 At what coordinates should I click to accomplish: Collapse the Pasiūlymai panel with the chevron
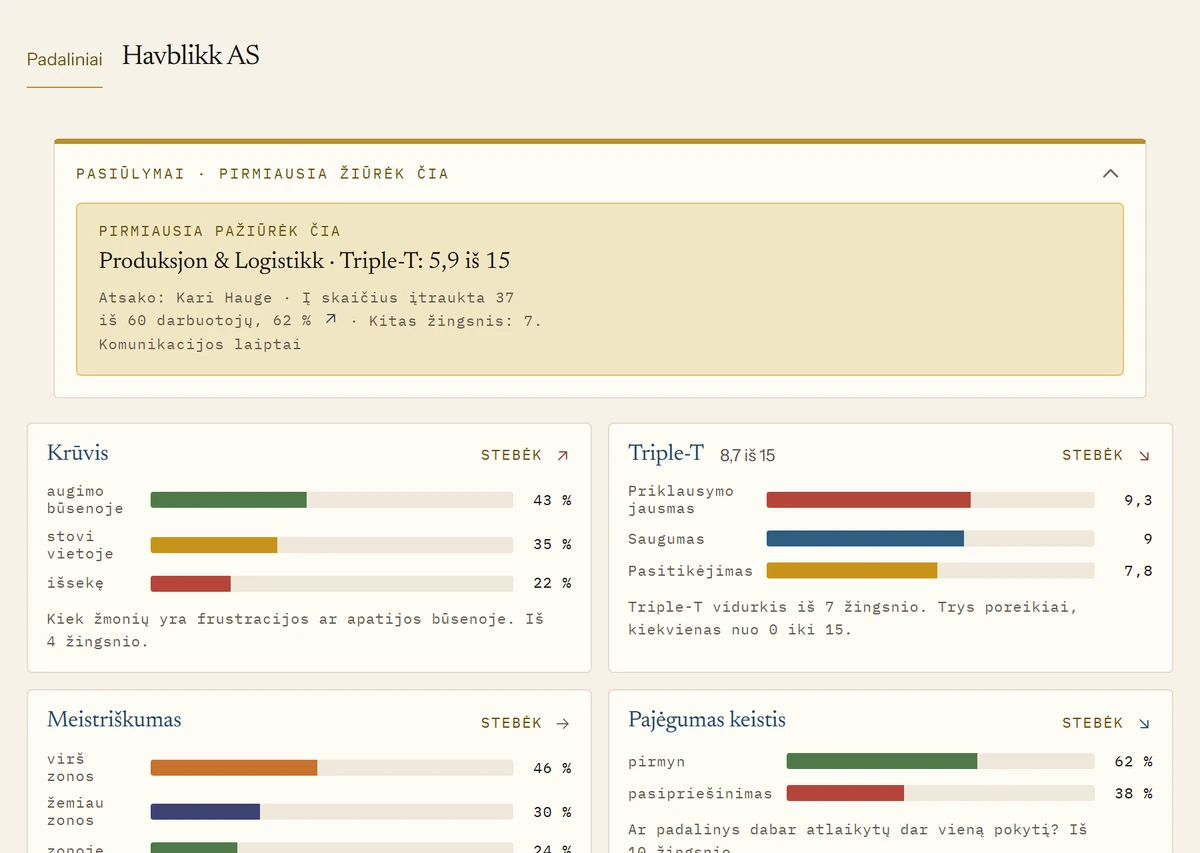click(1110, 174)
